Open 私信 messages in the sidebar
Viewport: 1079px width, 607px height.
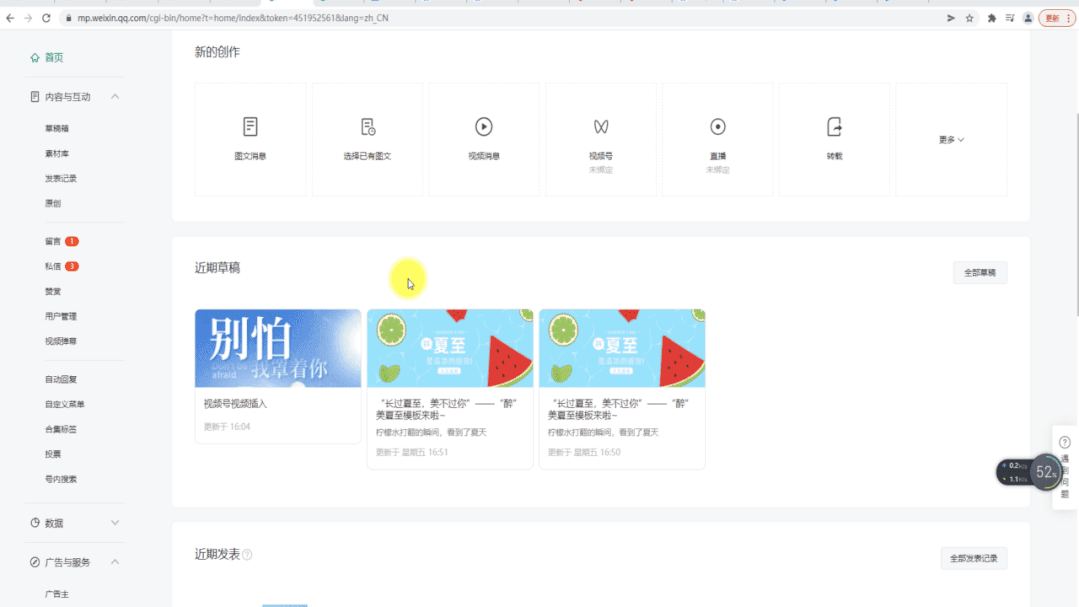[53, 266]
